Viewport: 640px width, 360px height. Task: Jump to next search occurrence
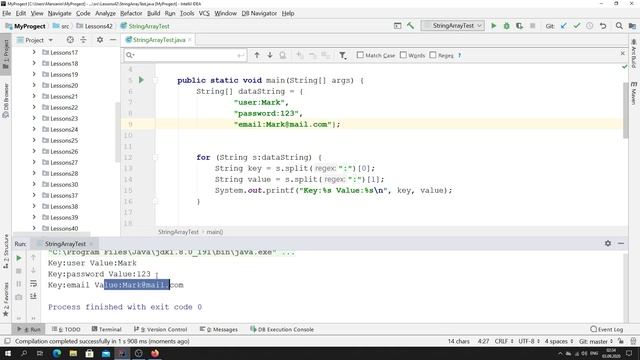pyautogui.click(x=270, y=55)
